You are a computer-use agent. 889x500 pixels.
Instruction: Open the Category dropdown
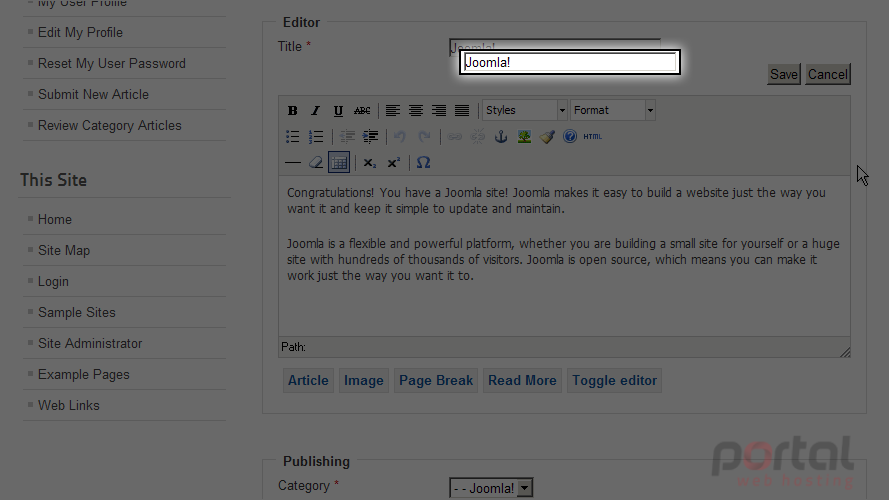tap(491, 488)
